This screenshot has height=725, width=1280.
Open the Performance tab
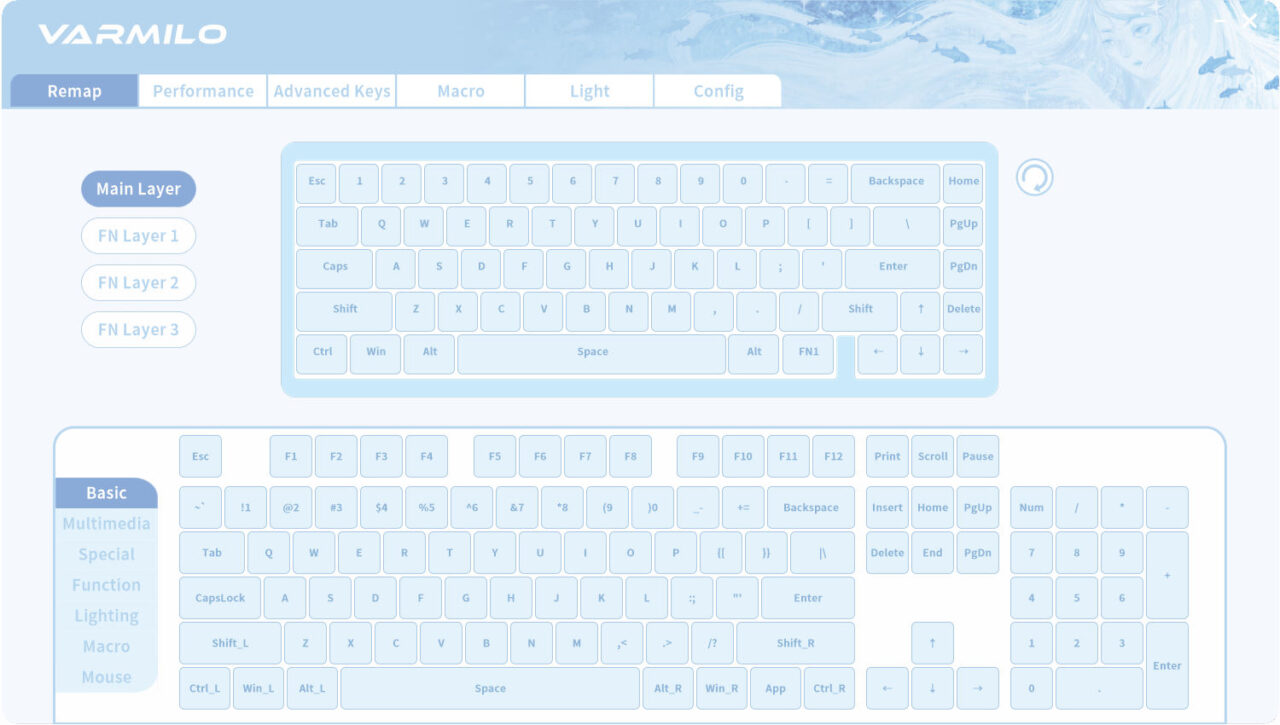pos(203,91)
